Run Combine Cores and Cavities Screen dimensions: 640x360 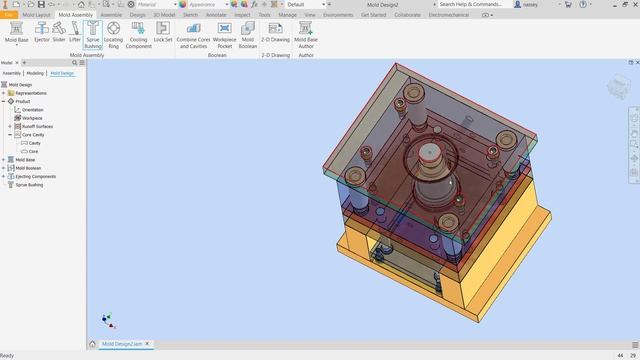pos(193,35)
